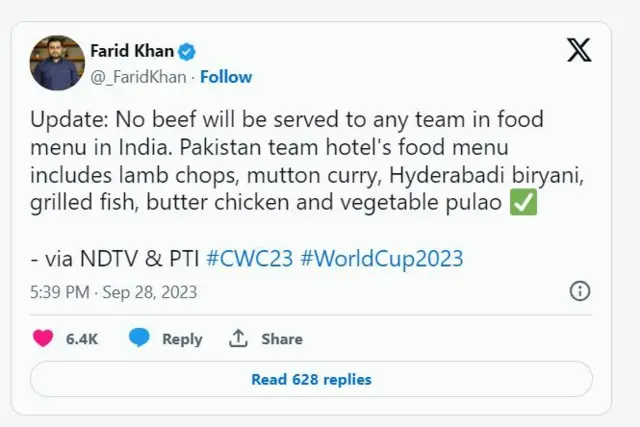Click the green checkmark emoji

coord(522,204)
